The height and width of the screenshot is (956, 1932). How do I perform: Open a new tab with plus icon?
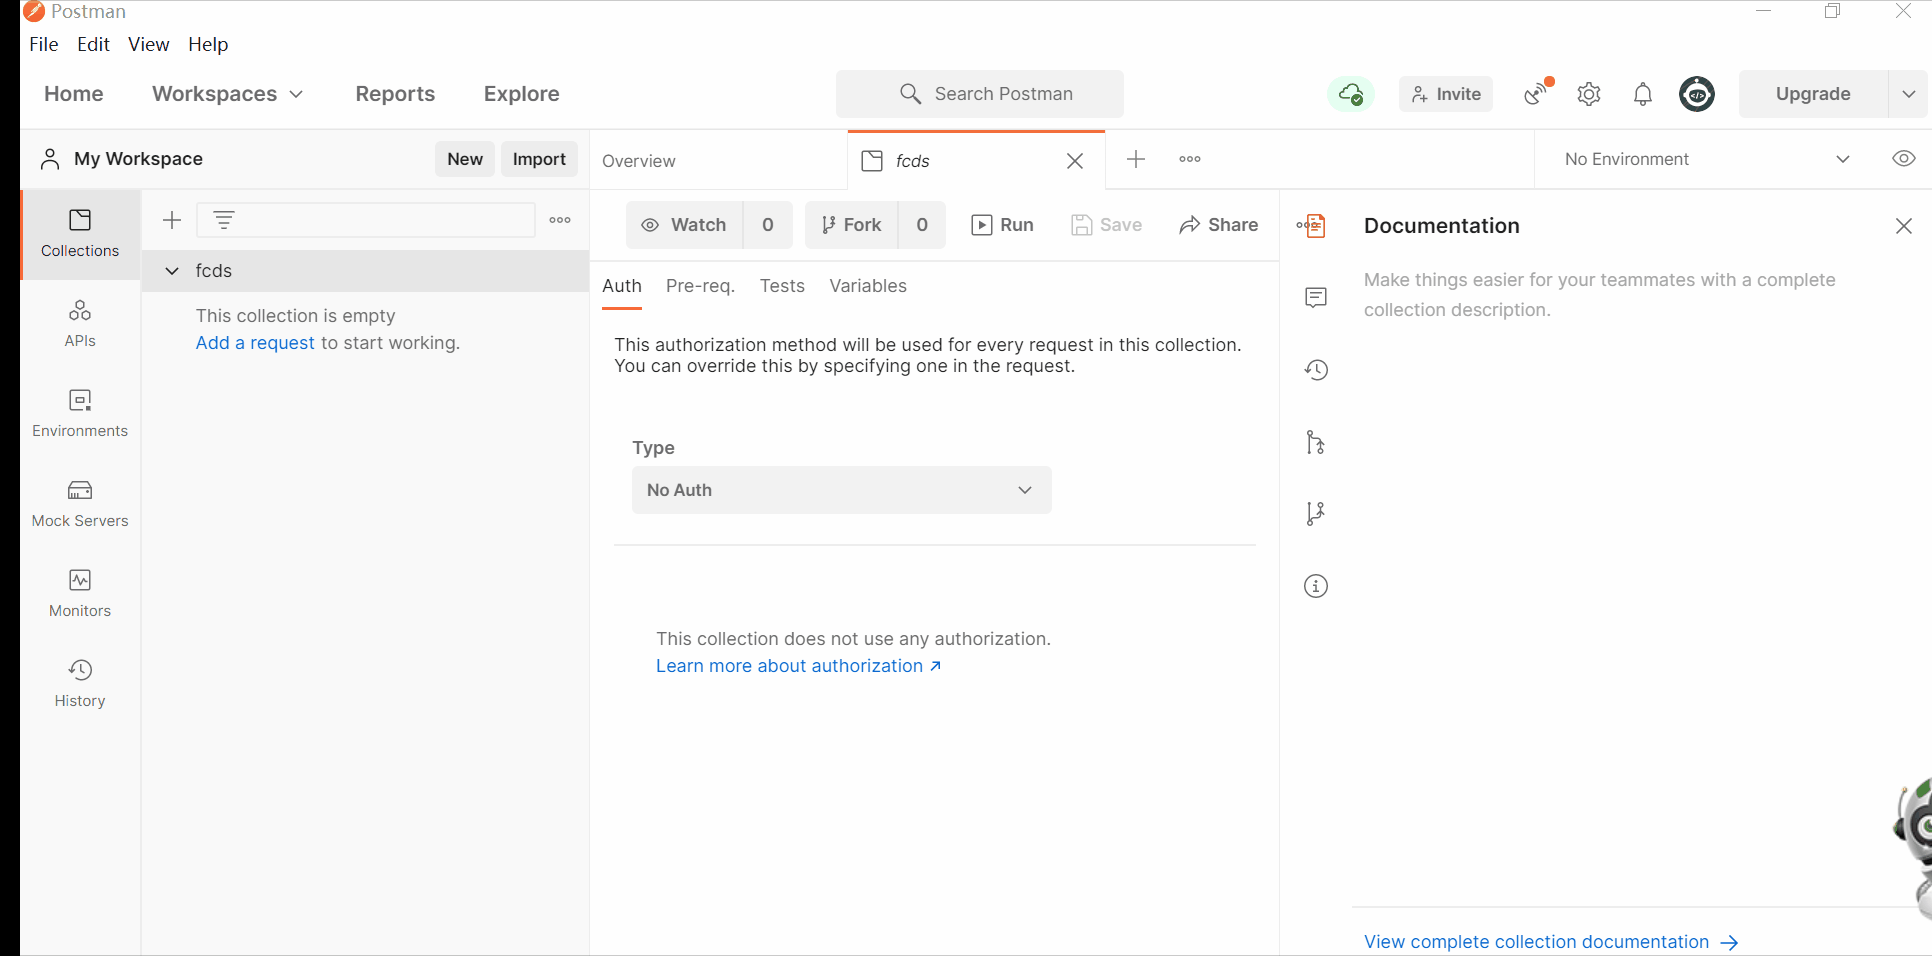[x=1136, y=159]
